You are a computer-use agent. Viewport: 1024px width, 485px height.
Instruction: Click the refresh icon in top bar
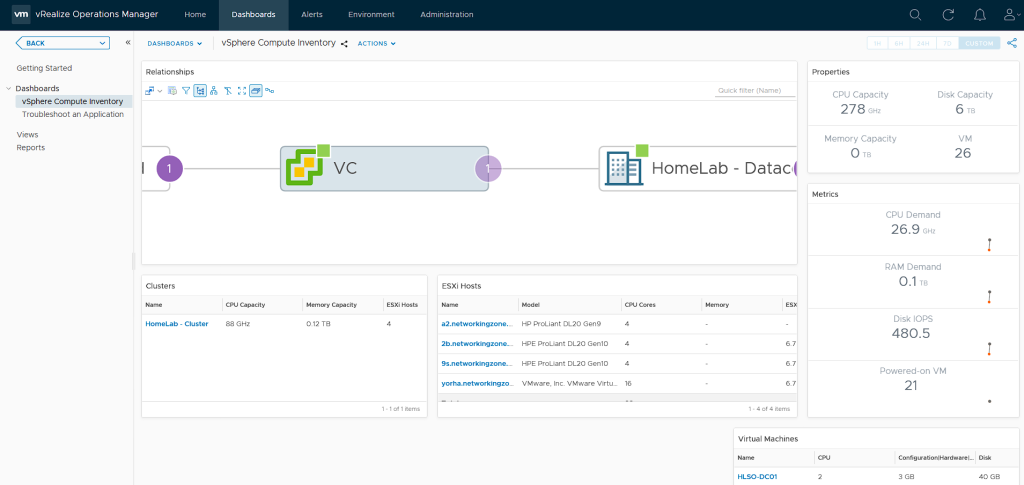point(948,15)
